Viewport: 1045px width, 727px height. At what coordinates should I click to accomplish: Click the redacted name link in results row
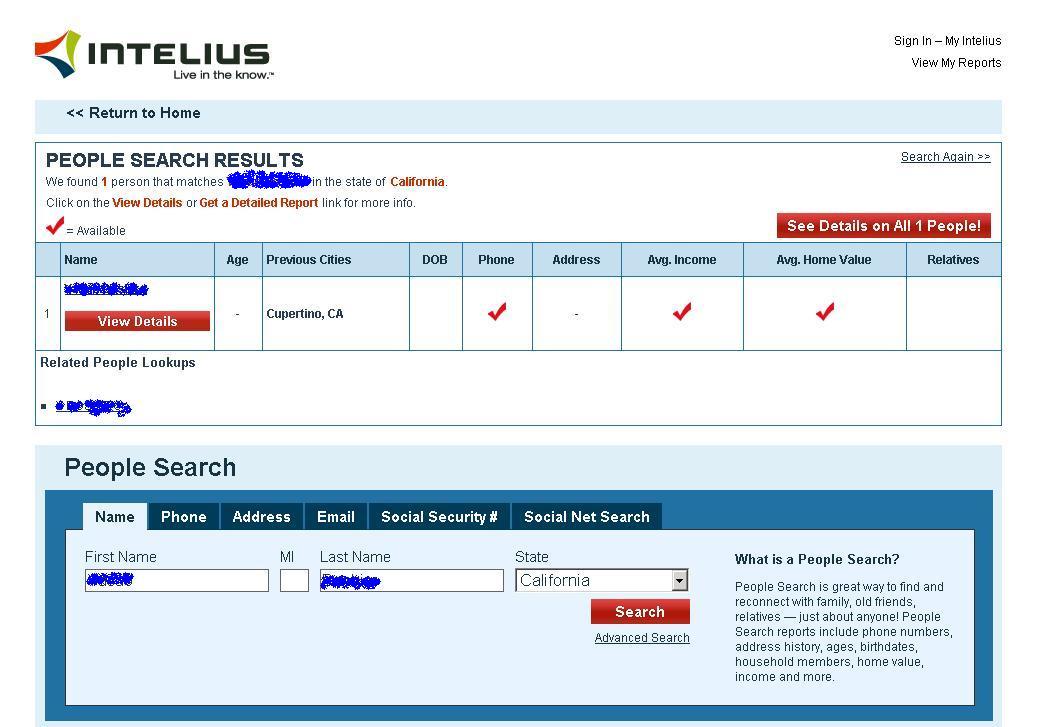[106, 289]
